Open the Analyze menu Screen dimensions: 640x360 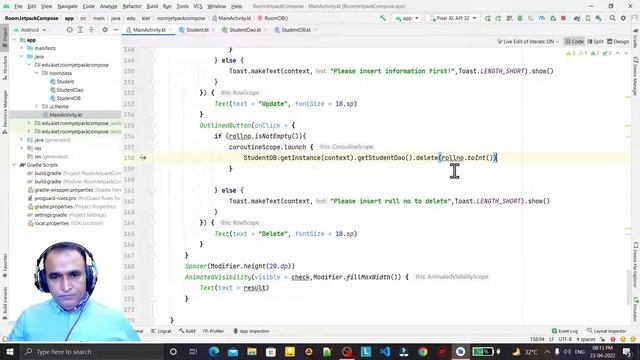[x=108, y=6]
